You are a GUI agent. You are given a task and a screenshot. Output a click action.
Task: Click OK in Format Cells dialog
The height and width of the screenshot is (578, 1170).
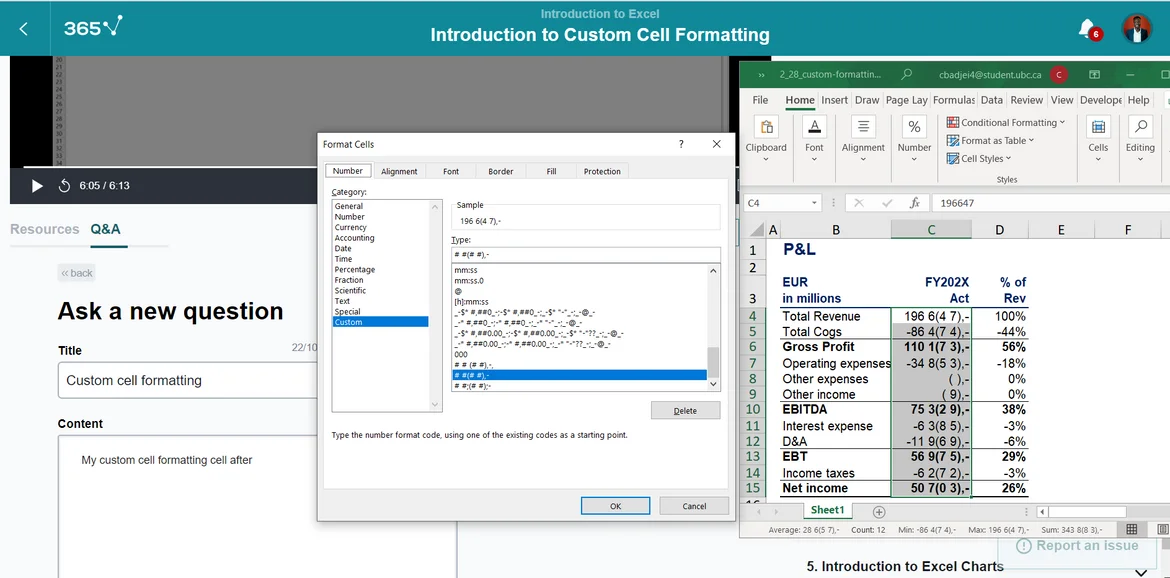pyautogui.click(x=615, y=506)
